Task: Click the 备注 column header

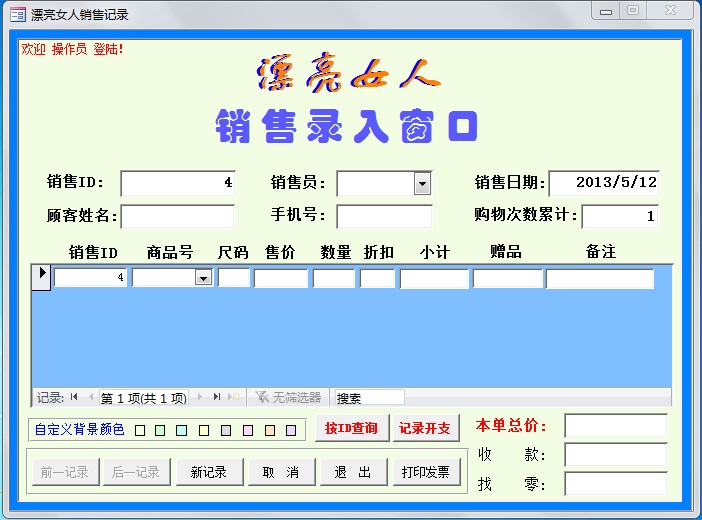Action: point(601,252)
